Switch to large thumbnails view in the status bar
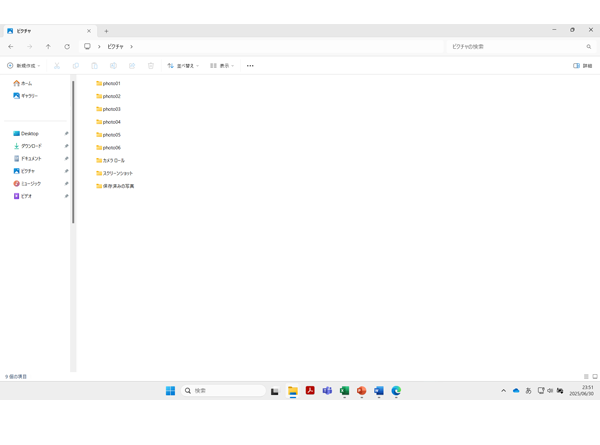The height and width of the screenshot is (445, 600). click(595, 377)
